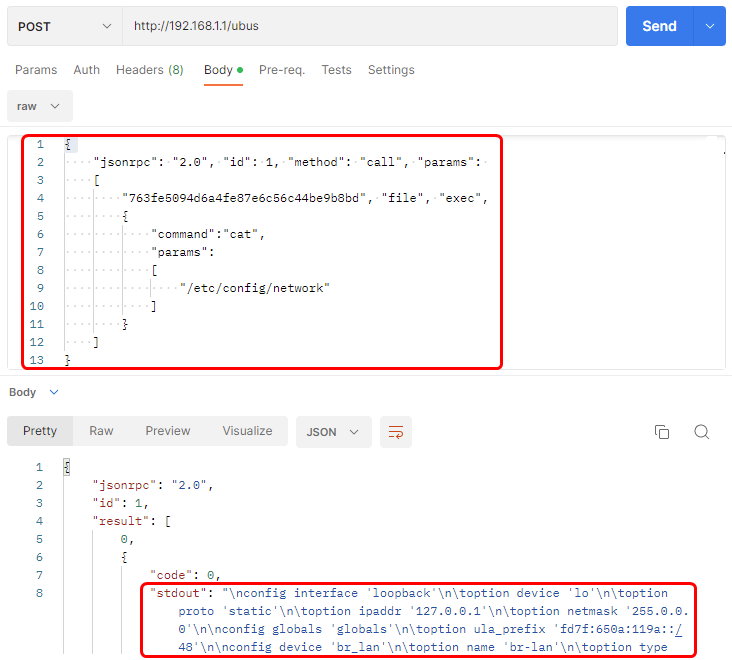Viewport: 732px width, 660px height.
Task: Open the POST method dropdown
Action: click(64, 26)
